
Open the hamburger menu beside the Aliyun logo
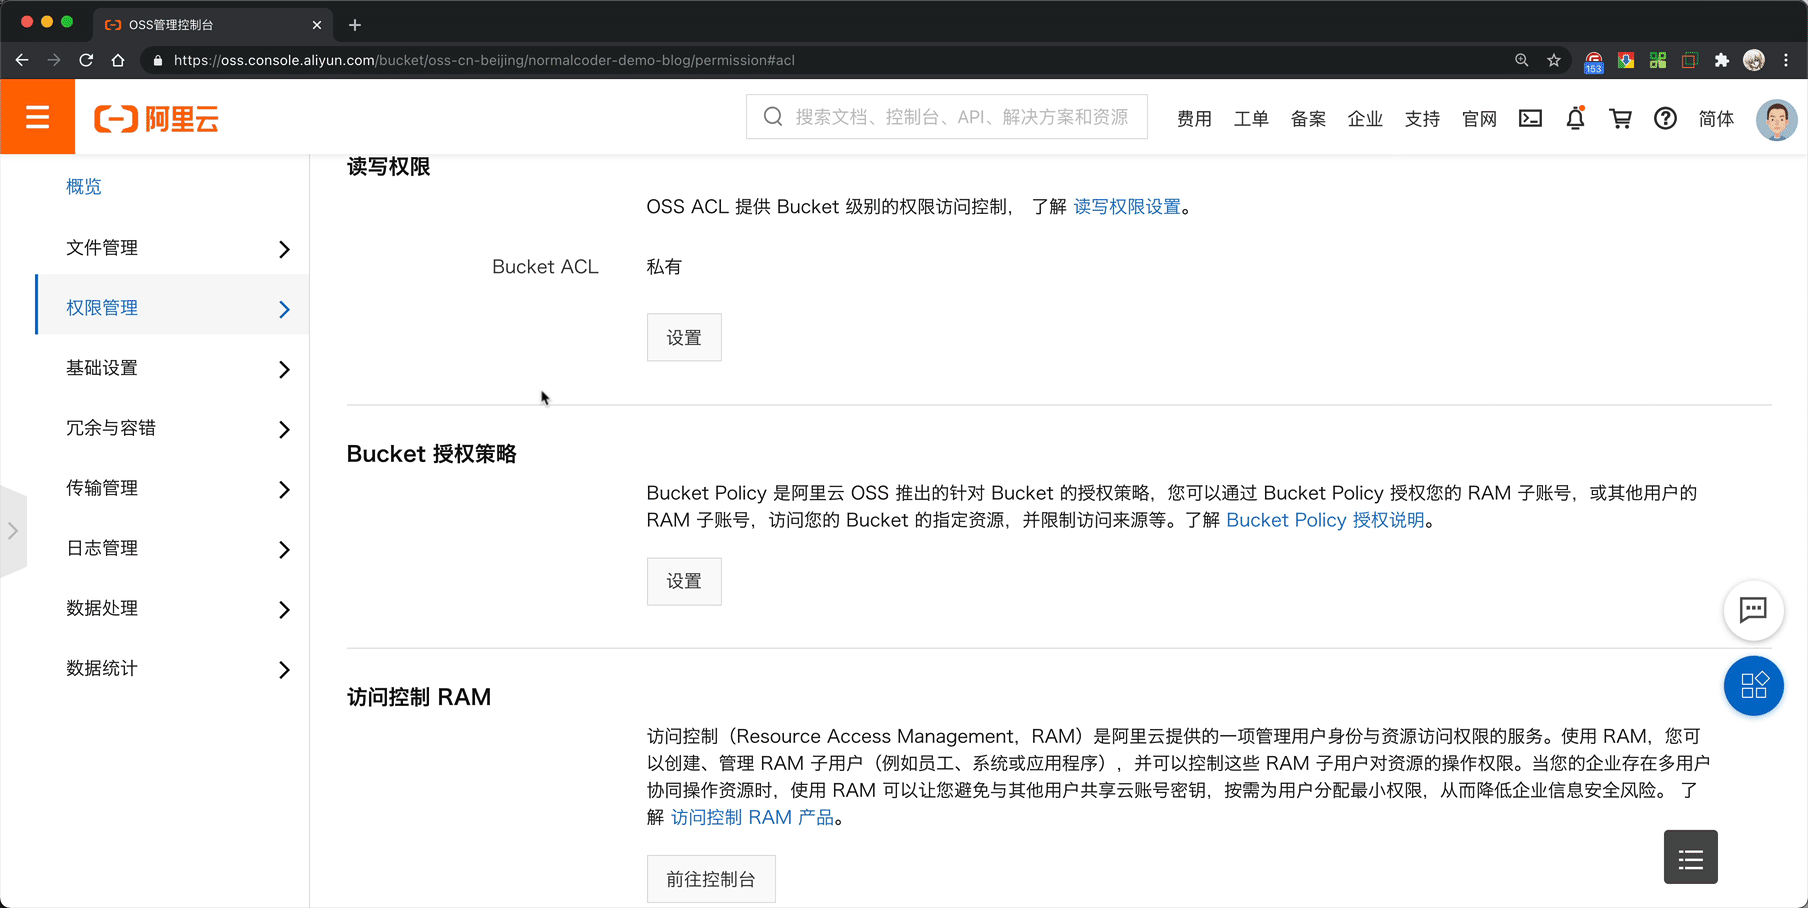tap(37, 116)
